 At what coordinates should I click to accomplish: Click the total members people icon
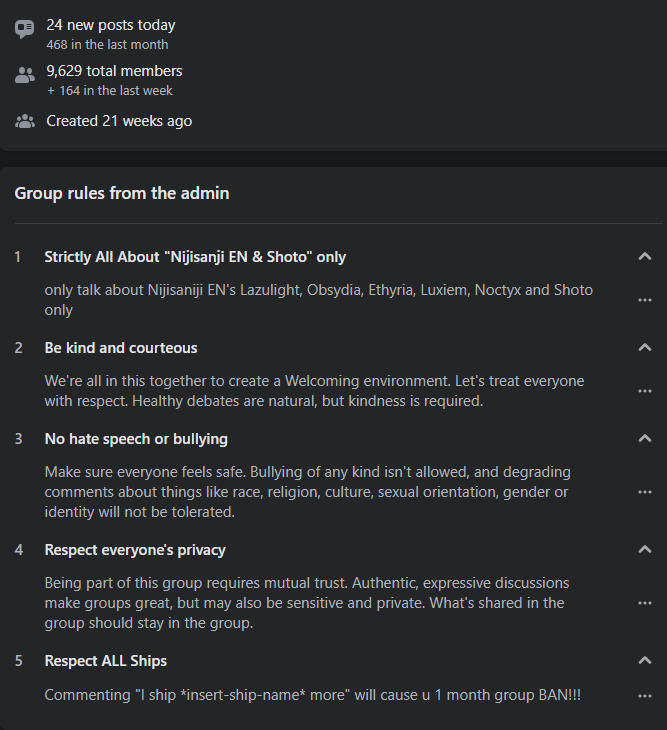click(x=24, y=75)
